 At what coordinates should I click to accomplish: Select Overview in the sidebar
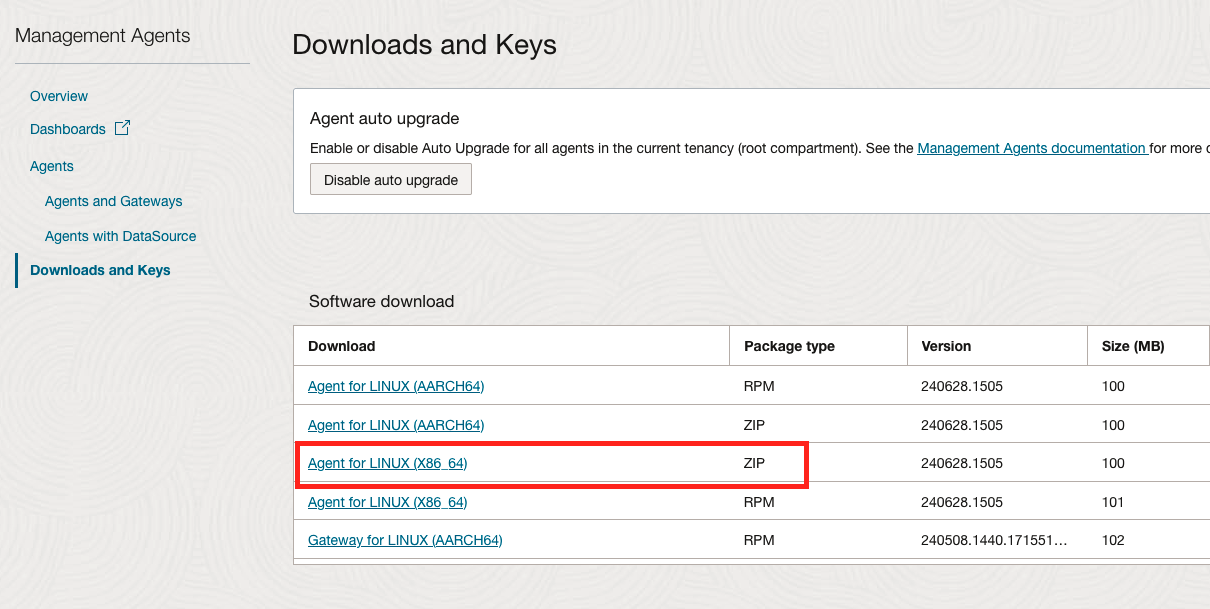tap(58, 96)
